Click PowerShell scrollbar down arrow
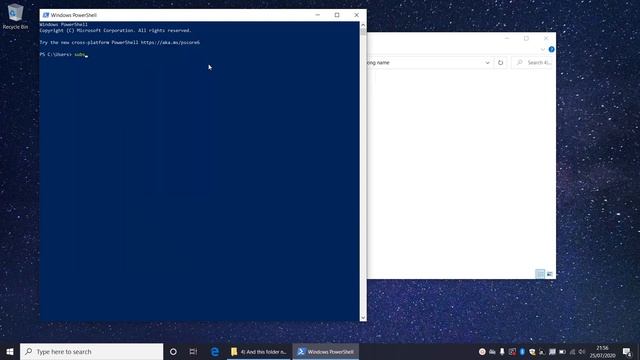 pyautogui.click(x=363, y=318)
